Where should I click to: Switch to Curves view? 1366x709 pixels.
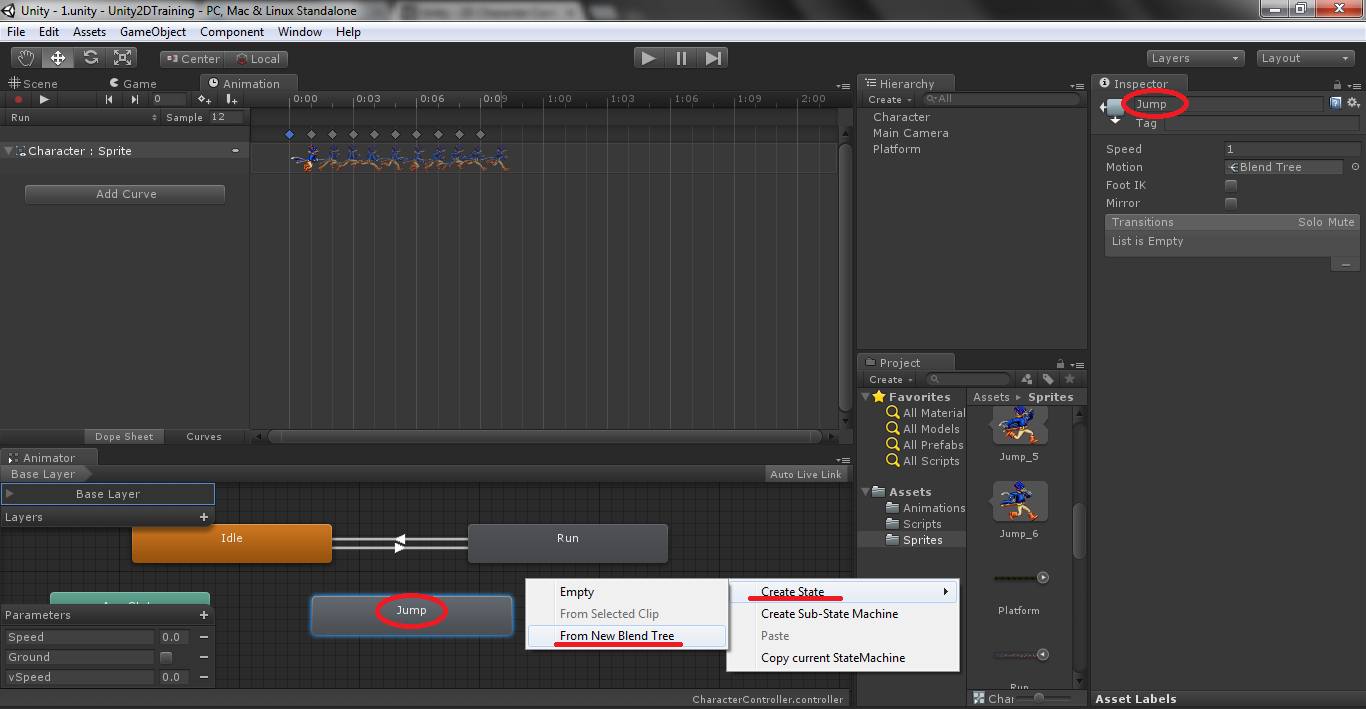[x=204, y=436]
